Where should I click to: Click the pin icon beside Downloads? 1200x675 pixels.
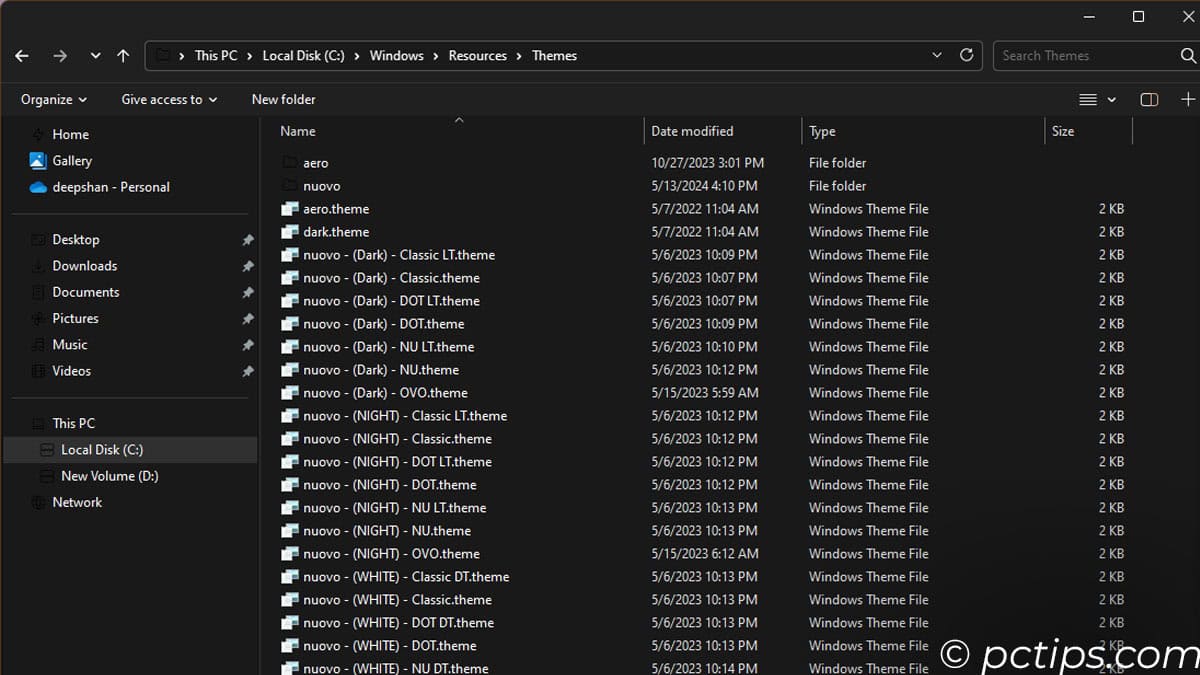[247, 267]
